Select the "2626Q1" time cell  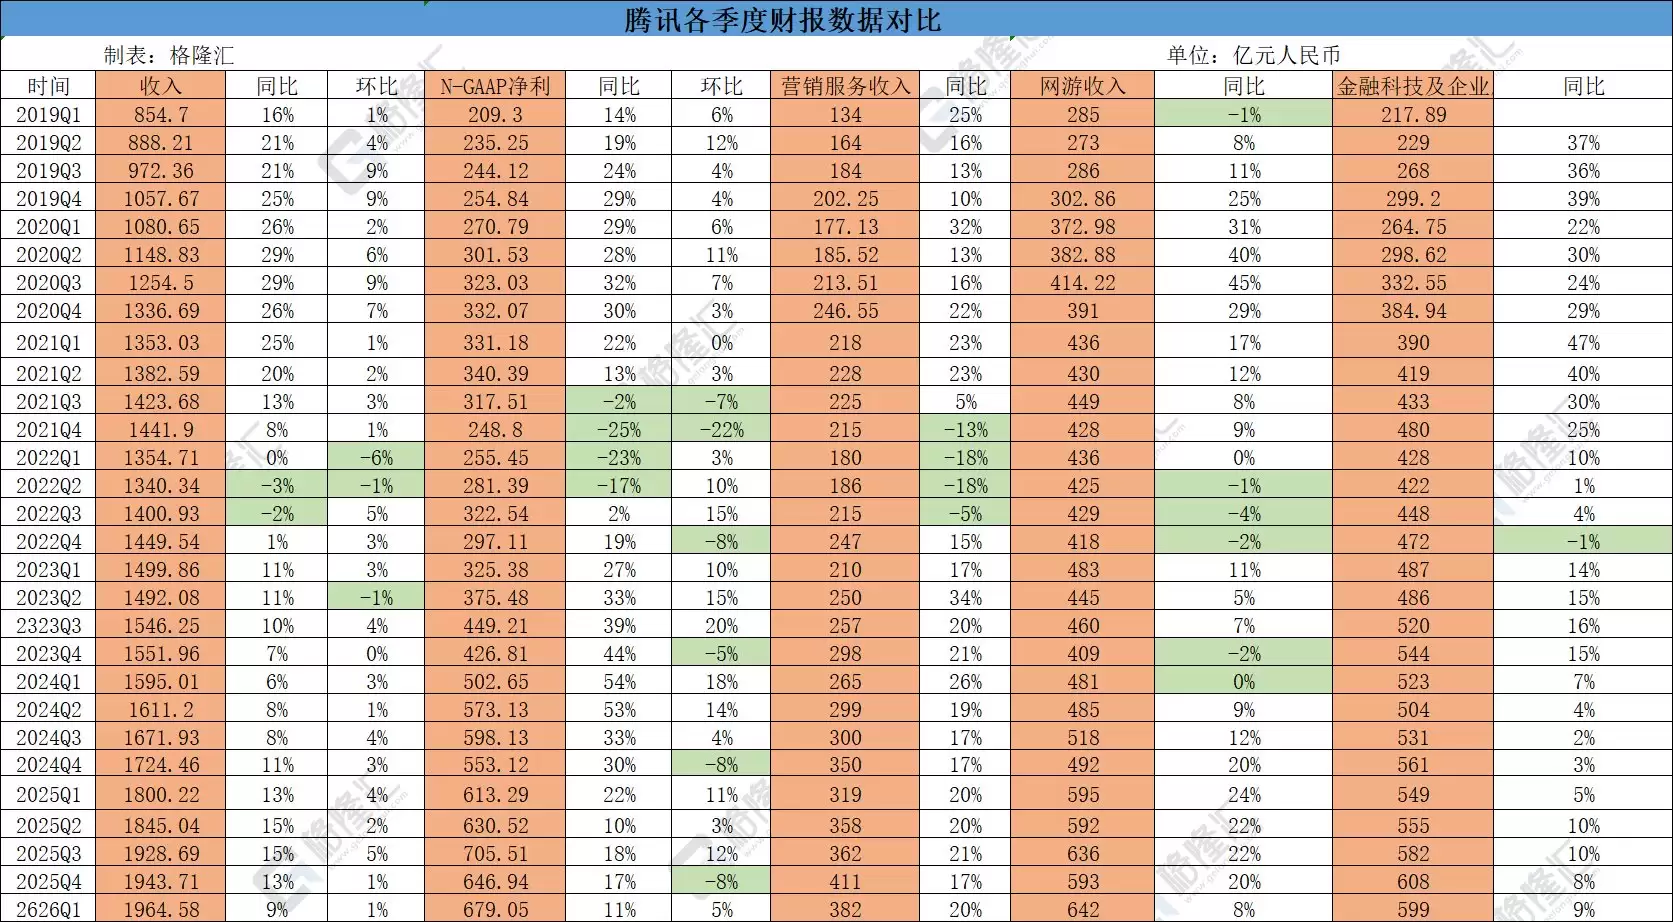tap(49, 910)
